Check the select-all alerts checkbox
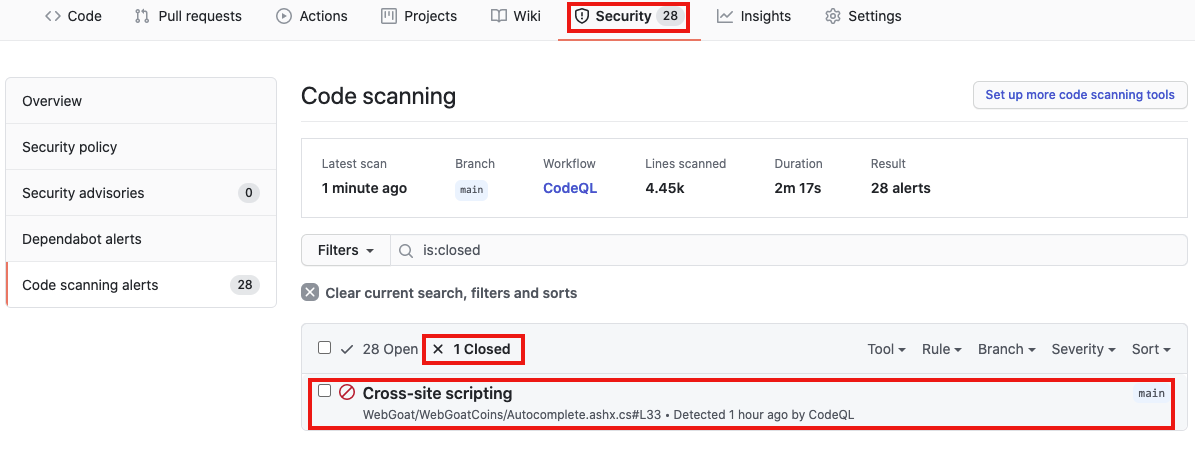The image size is (1195, 453). click(x=324, y=348)
